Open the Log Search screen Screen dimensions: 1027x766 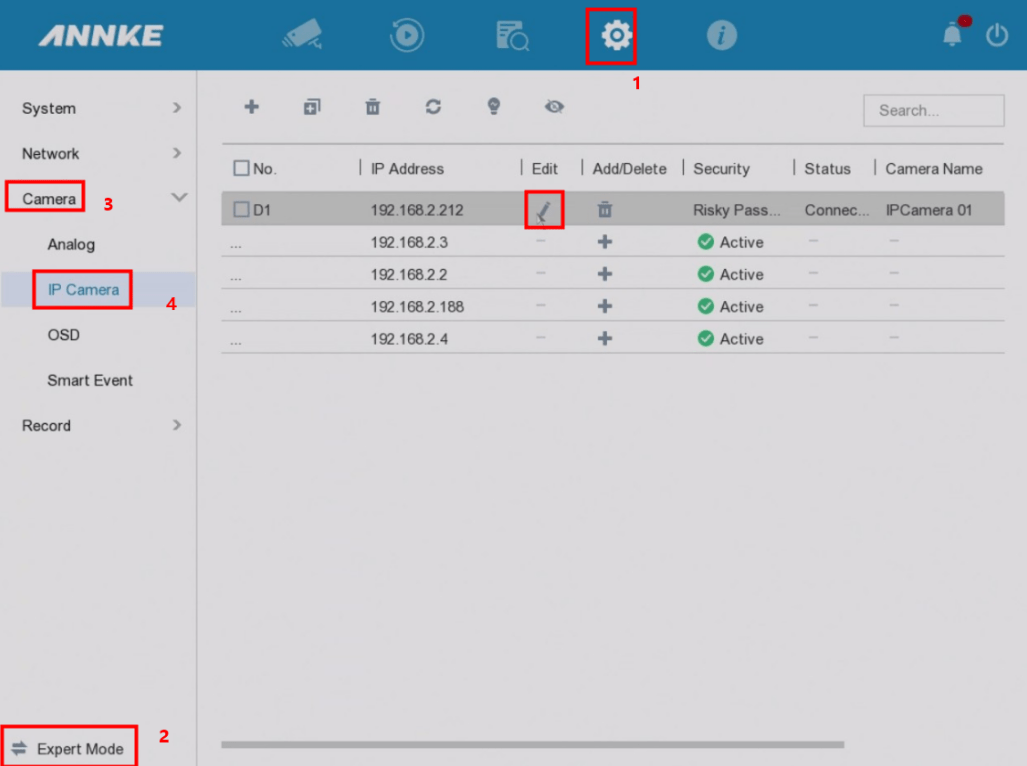click(x=511, y=33)
